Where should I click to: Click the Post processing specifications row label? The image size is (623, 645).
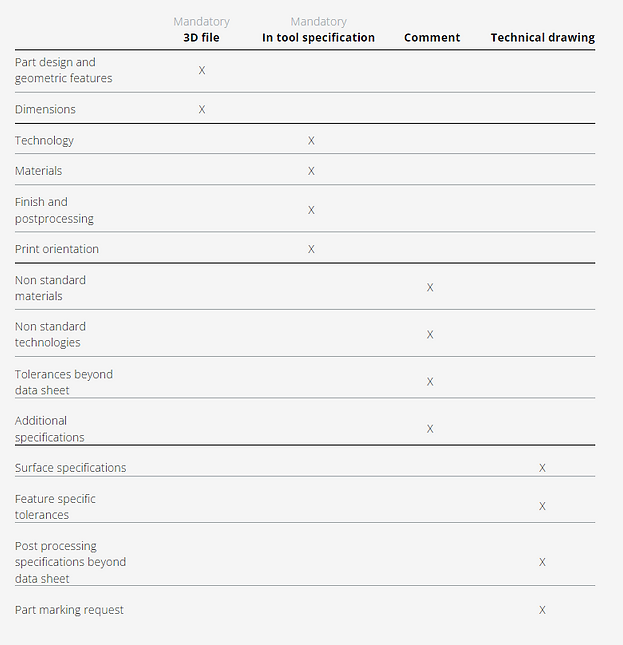pyautogui.click(x=70, y=562)
